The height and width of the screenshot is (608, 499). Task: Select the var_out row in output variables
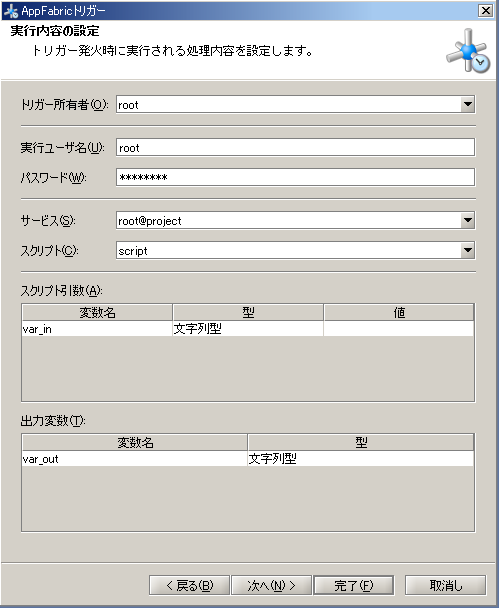click(248, 459)
